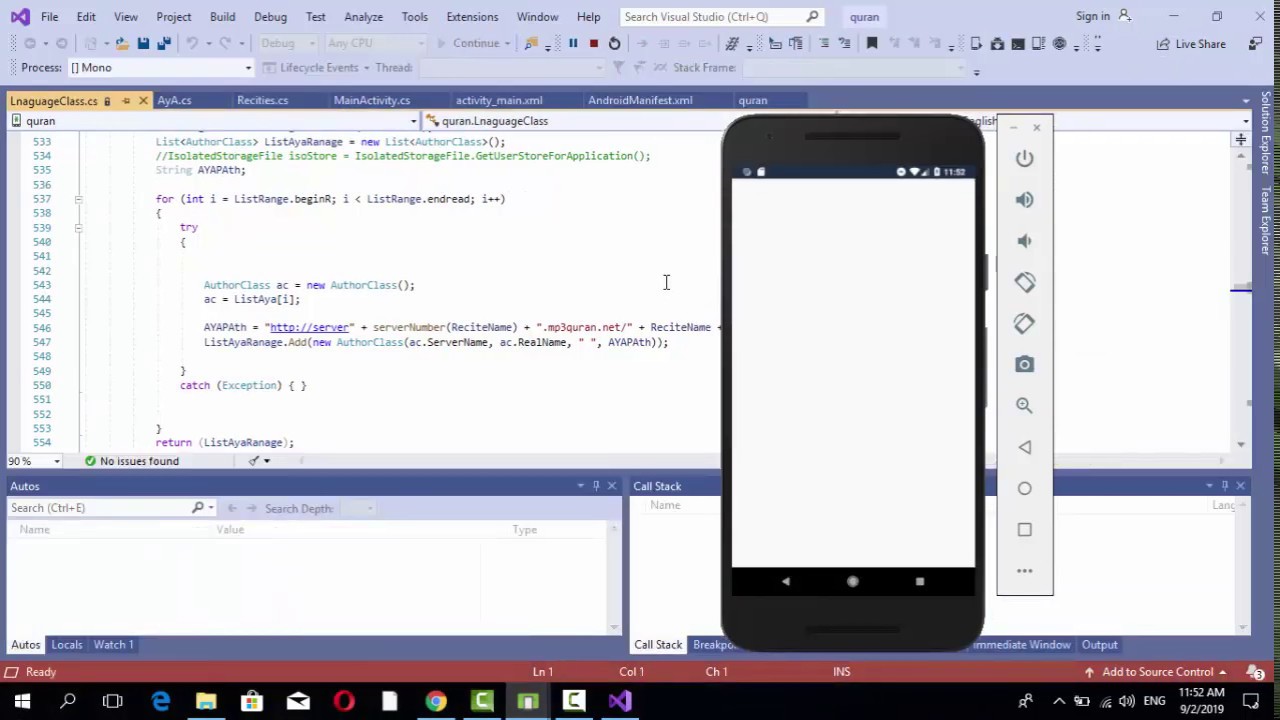Open Visual Studio notifications bell in status bar
Image resolution: width=1280 pixels, height=720 pixels.
1254,672
